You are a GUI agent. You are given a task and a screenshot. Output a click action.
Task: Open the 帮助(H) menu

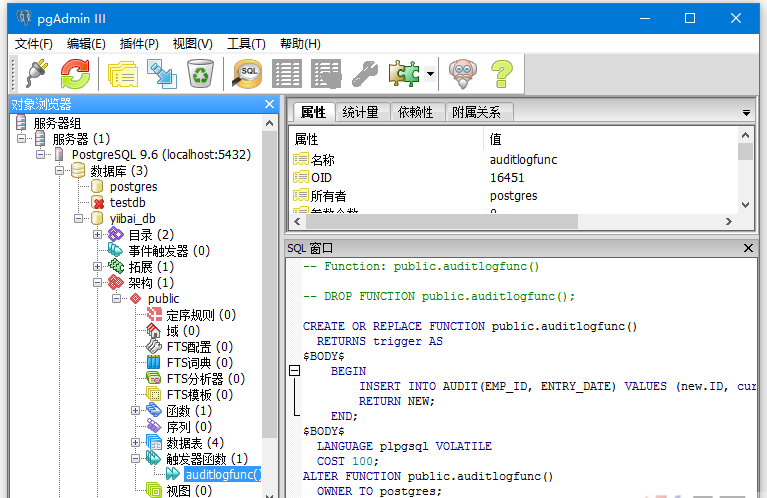(x=300, y=44)
